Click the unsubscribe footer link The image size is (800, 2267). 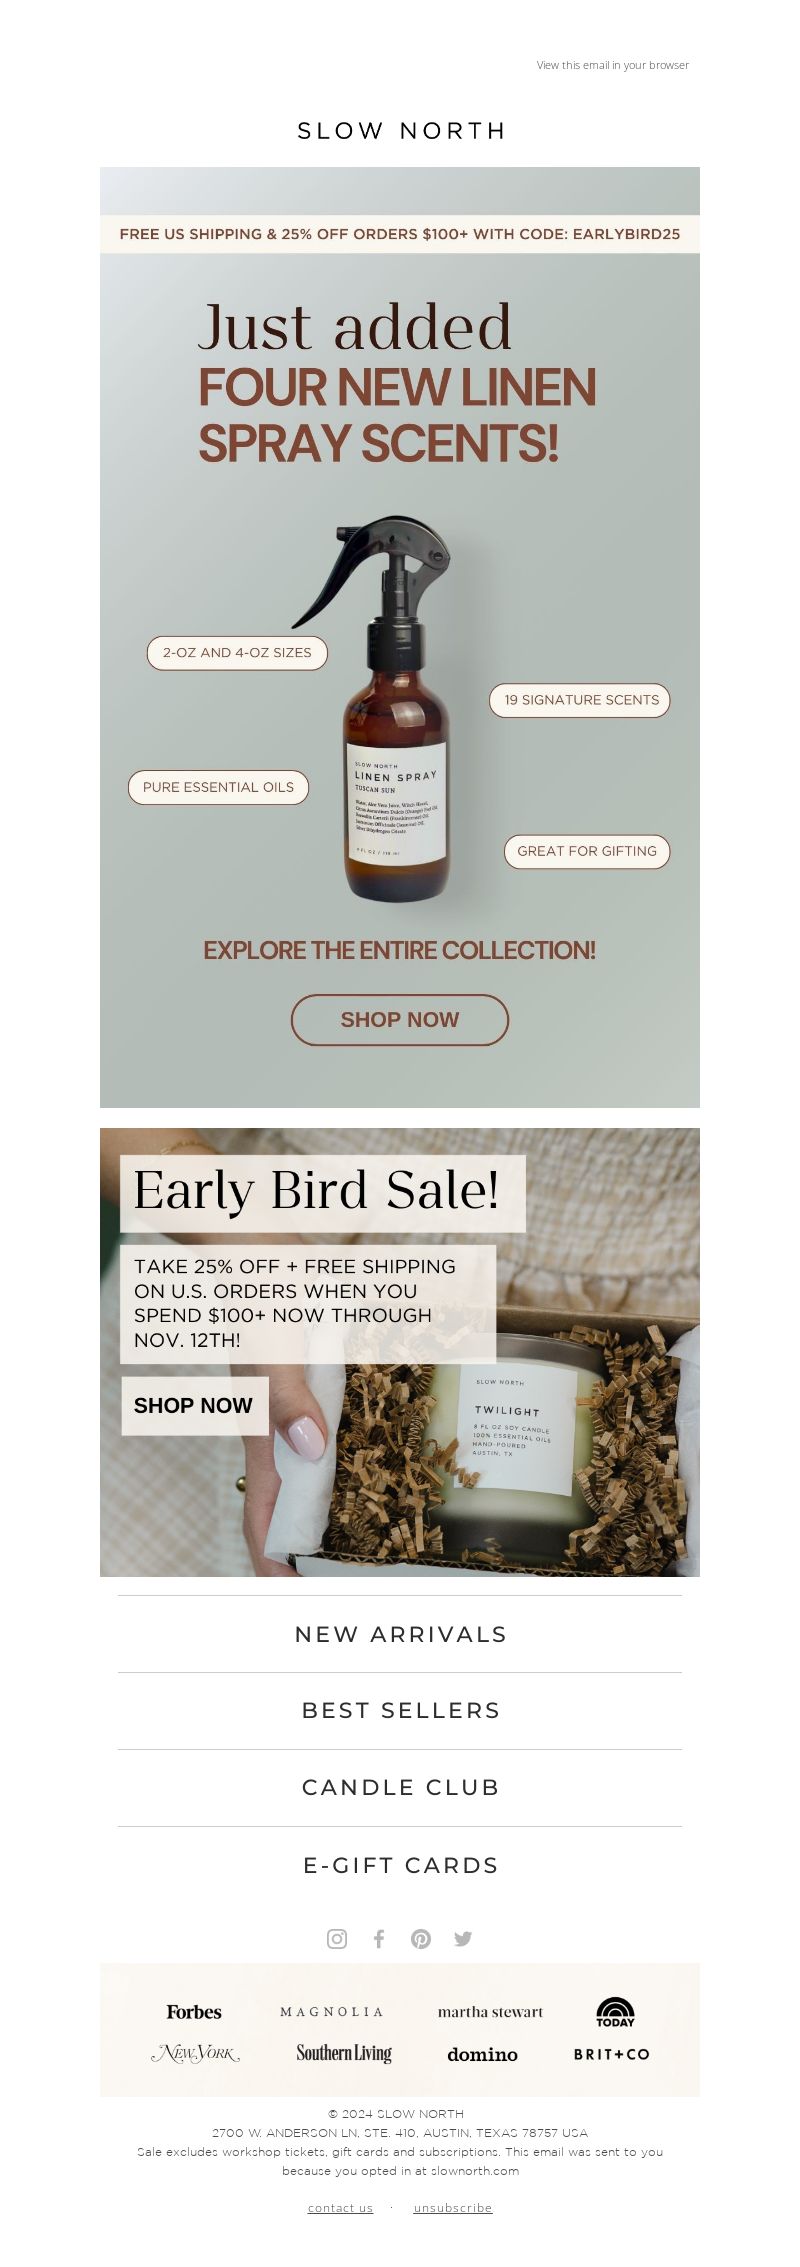[x=453, y=2208]
